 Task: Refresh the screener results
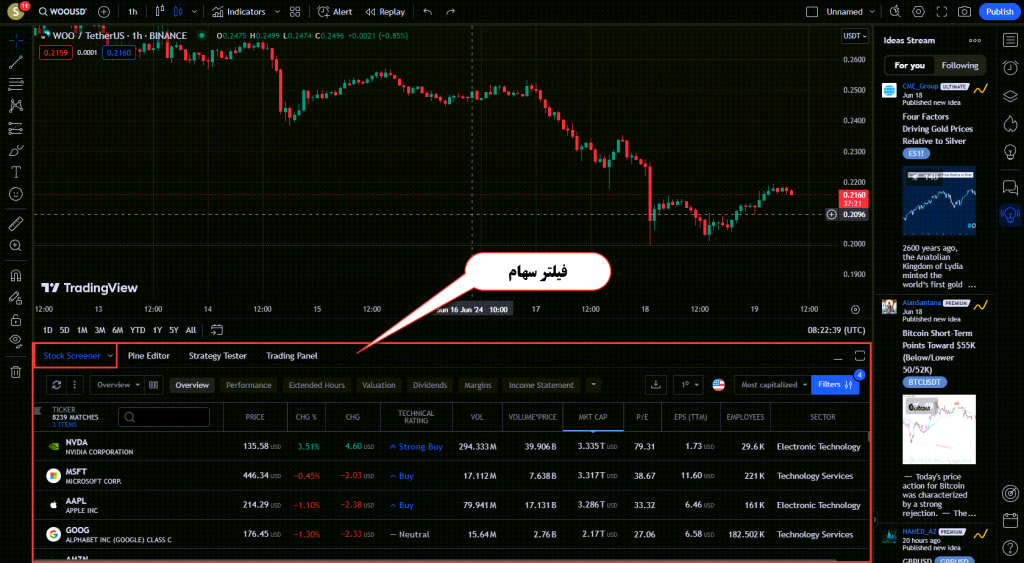click(x=56, y=385)
